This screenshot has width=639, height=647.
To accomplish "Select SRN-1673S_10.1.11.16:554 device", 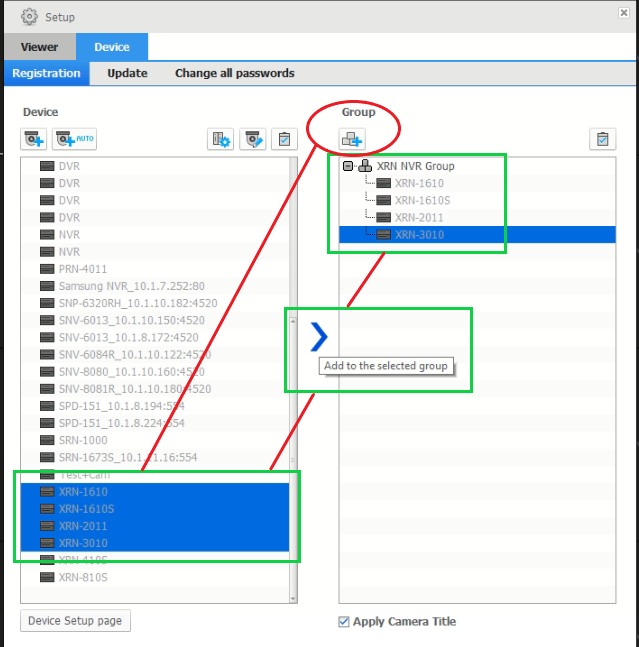I will tap(155, 457).
